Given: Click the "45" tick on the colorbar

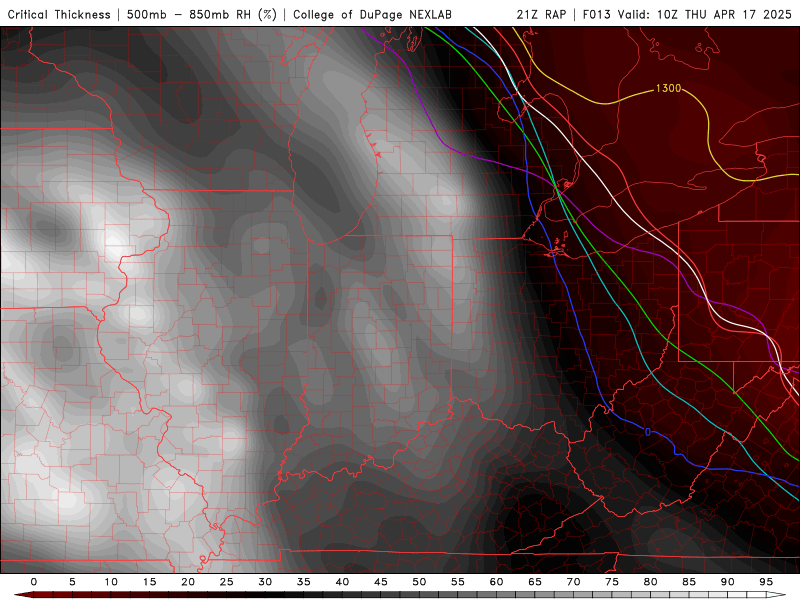Looking at the screenshot, I should [381, 582].
